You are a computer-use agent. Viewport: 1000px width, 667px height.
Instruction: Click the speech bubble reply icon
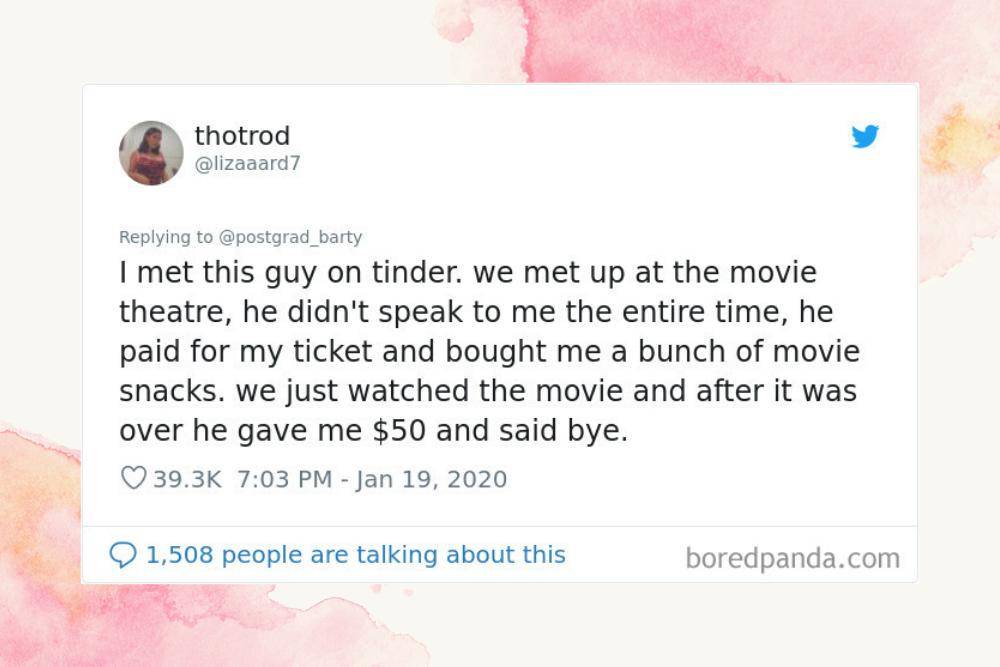122,555
